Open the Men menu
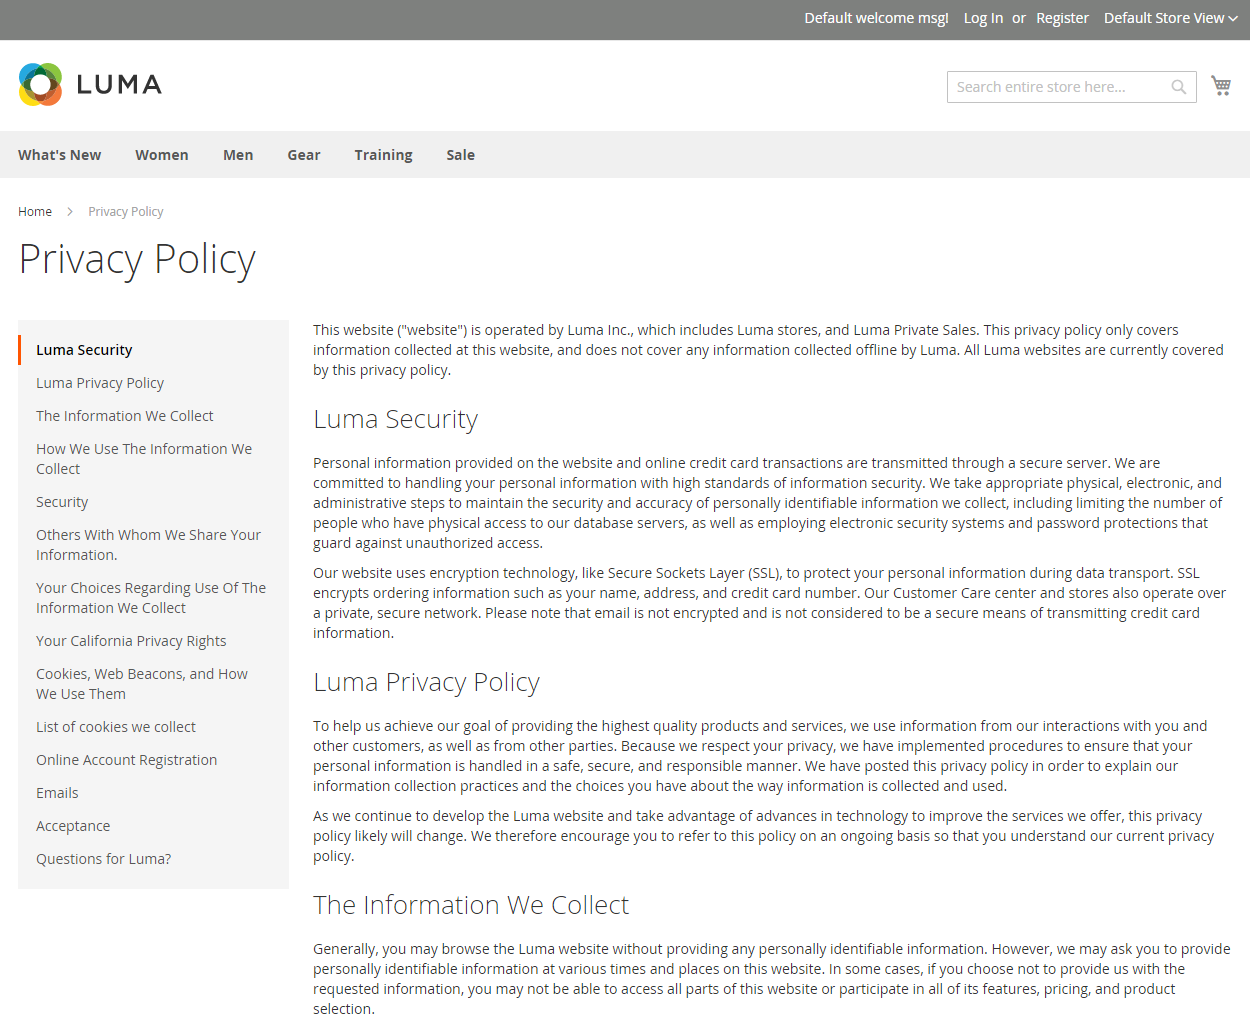Viewport: 1250px width, 1021px height. coord(238,155)
